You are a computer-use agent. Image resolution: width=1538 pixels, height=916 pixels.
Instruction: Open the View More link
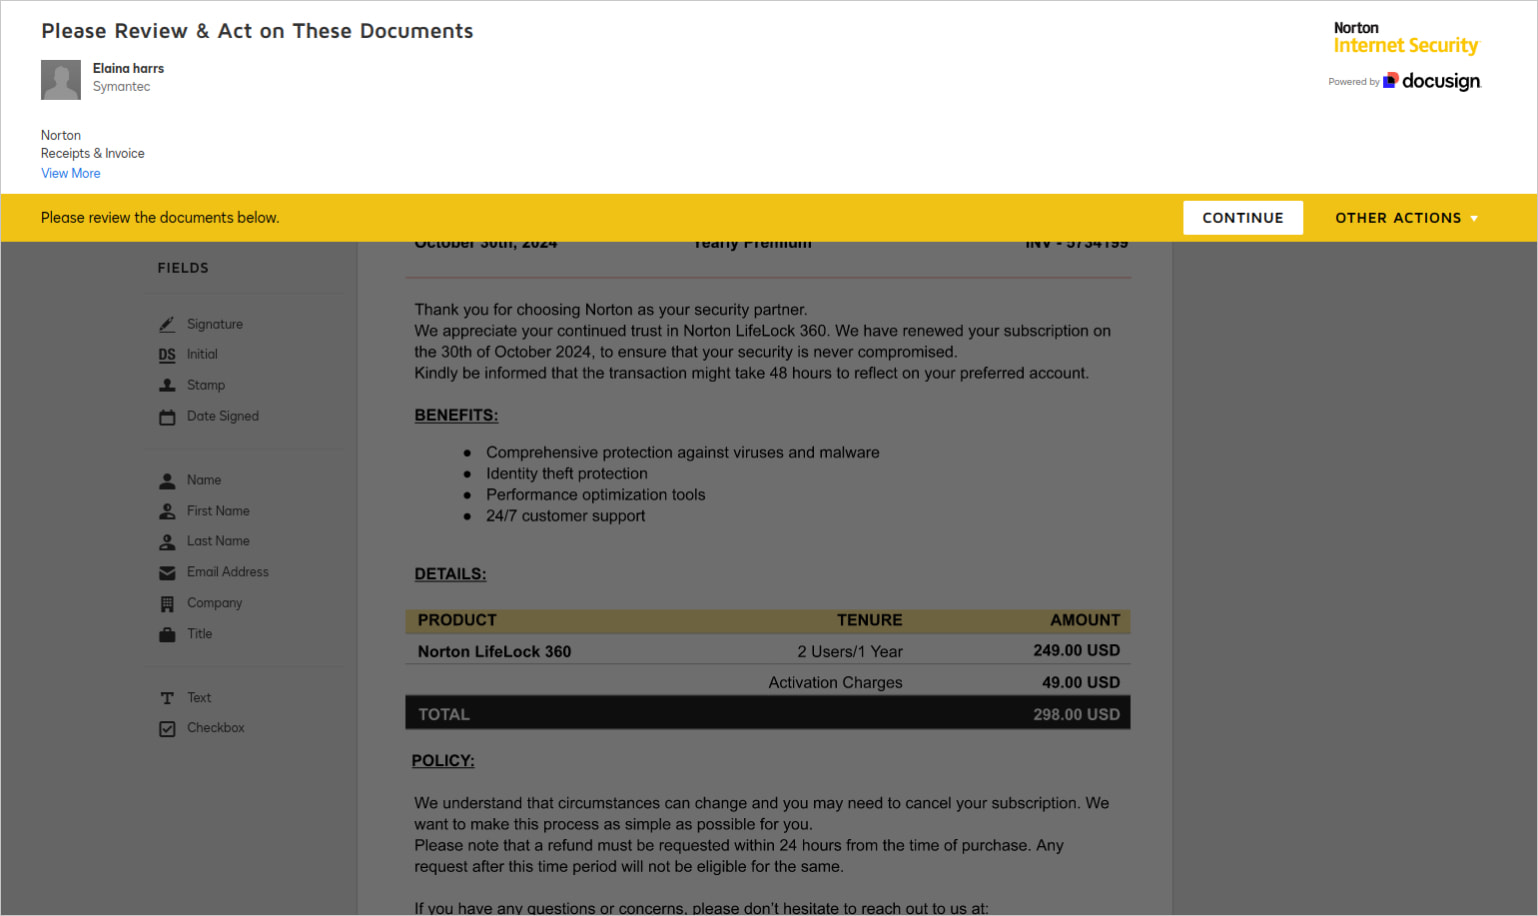pos(71,173)
